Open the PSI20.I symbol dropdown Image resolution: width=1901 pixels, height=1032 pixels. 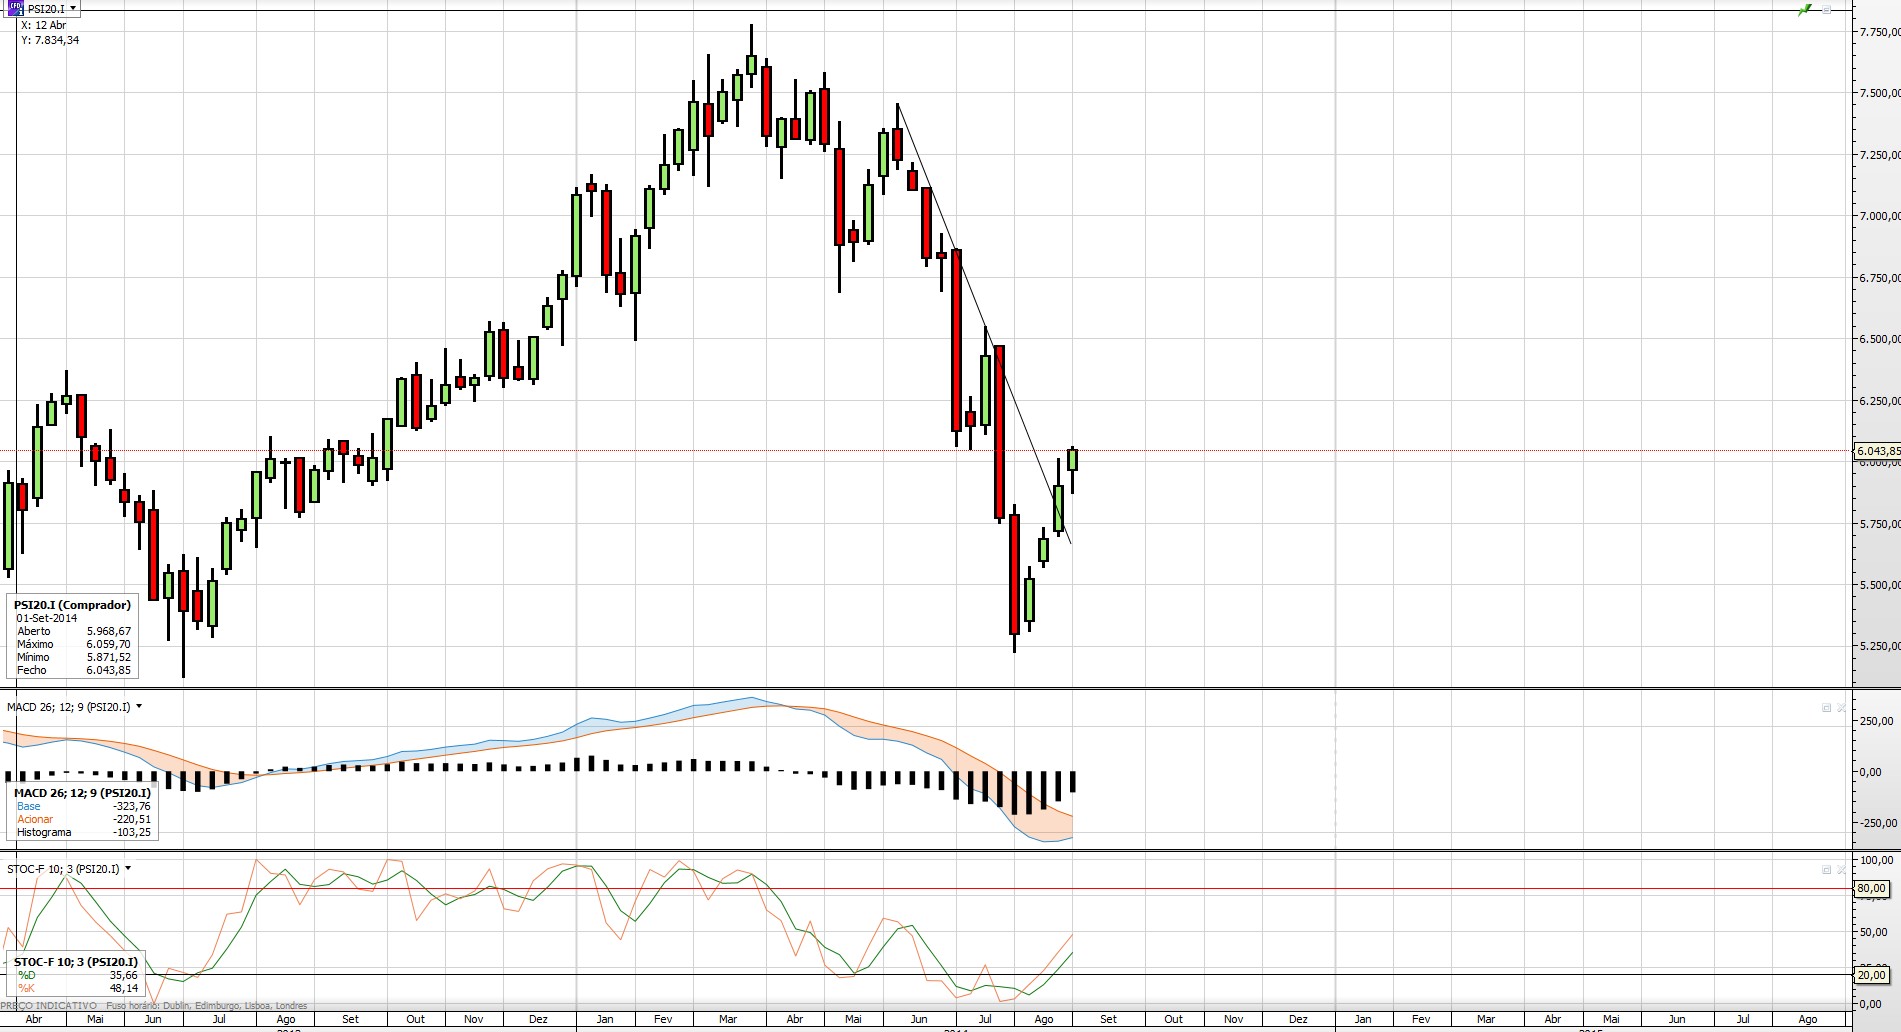point(73,9)
